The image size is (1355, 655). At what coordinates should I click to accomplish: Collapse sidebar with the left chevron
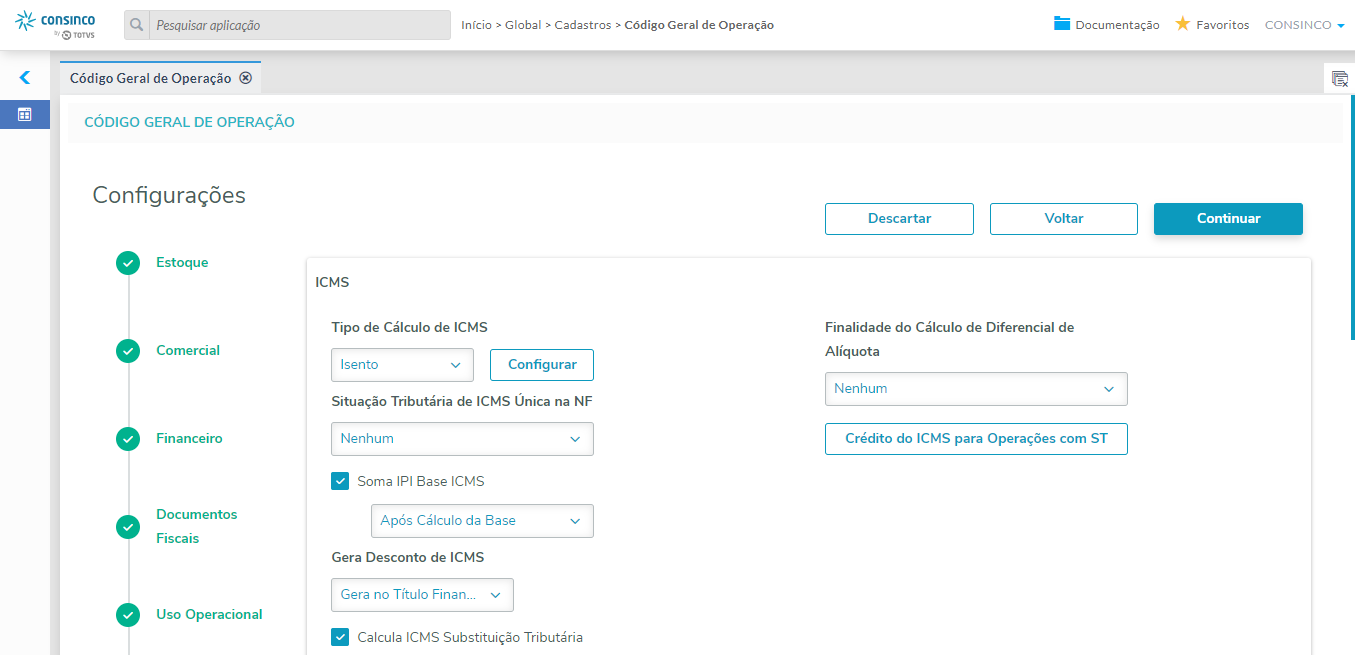coord(25,77)
